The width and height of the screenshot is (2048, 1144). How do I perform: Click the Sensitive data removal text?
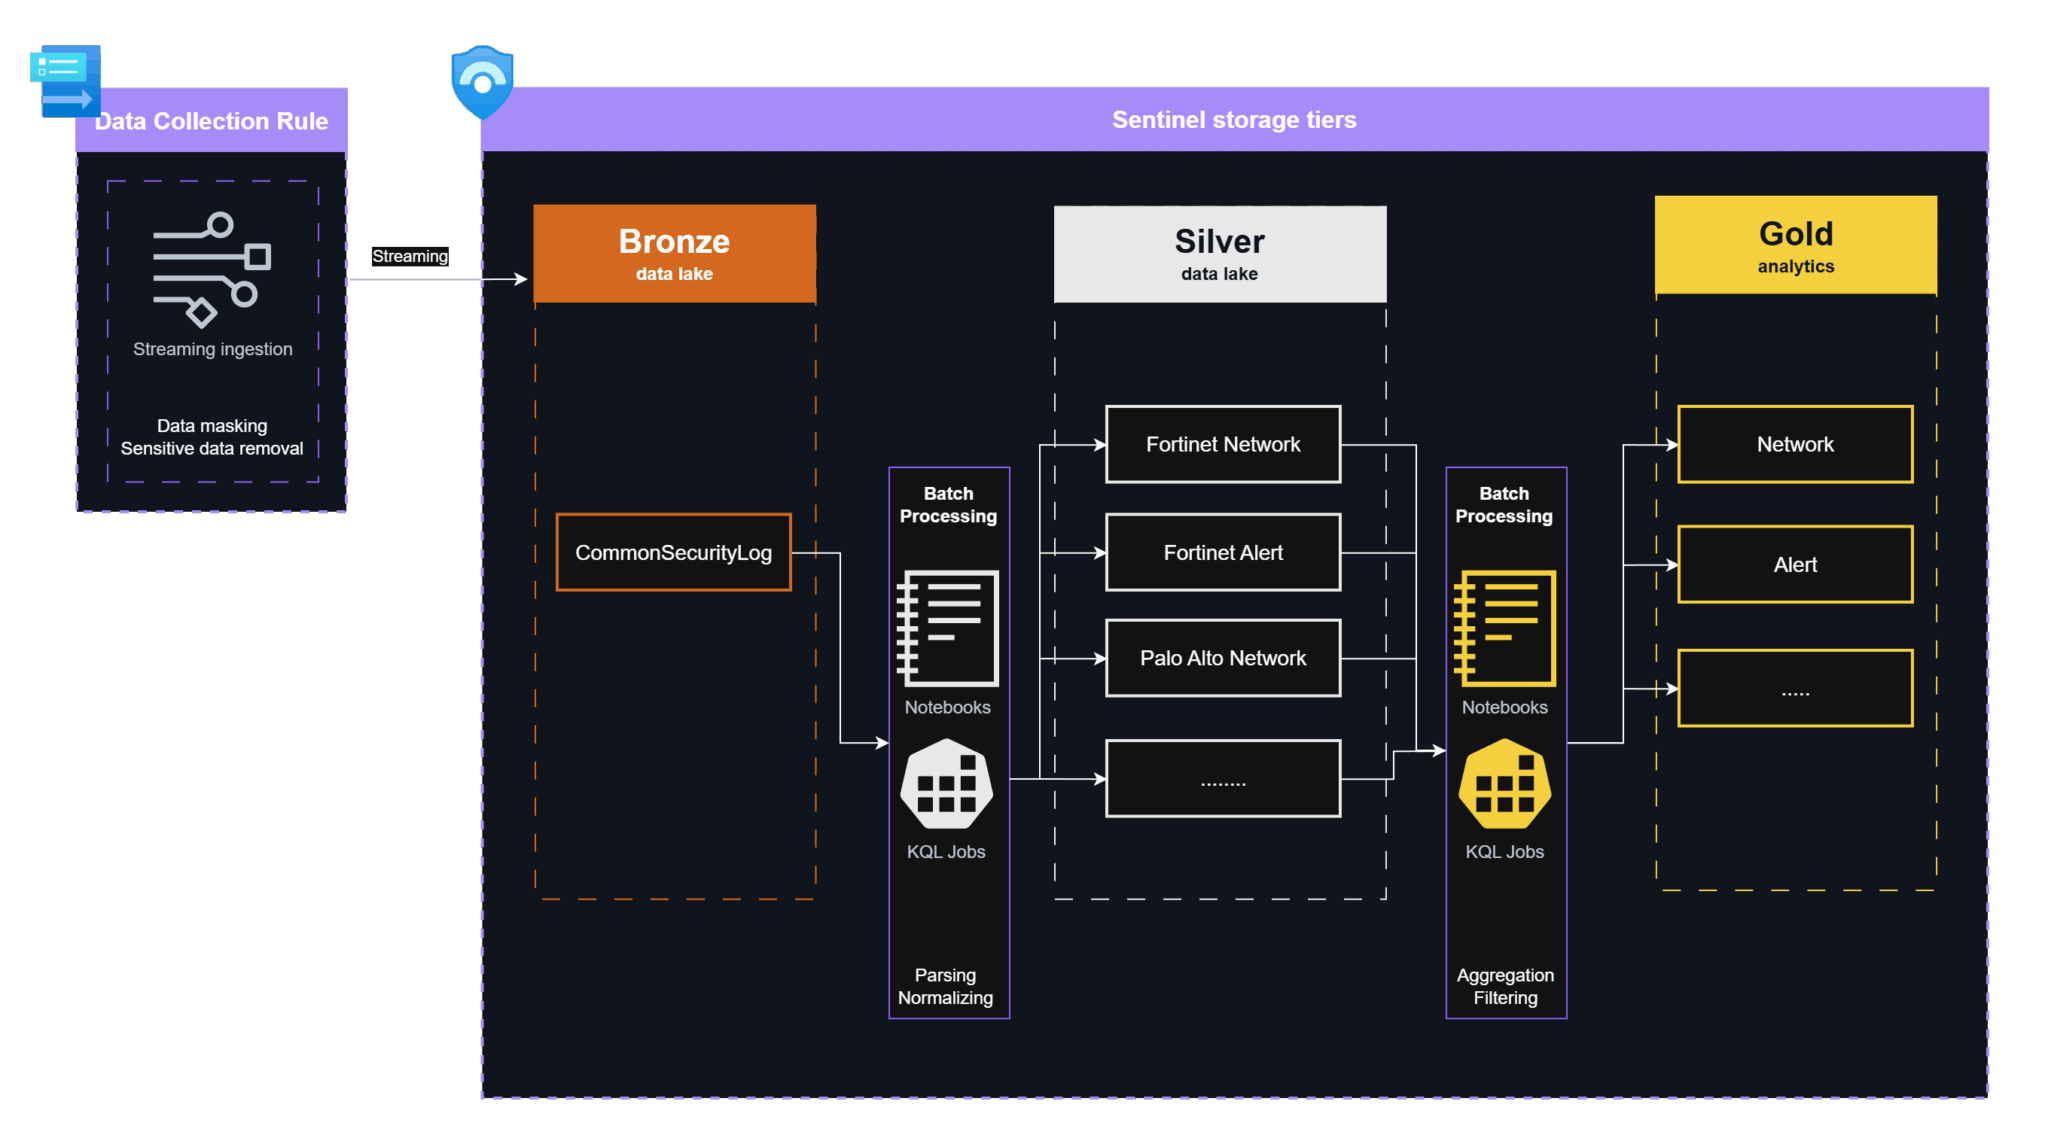point(212,449)
